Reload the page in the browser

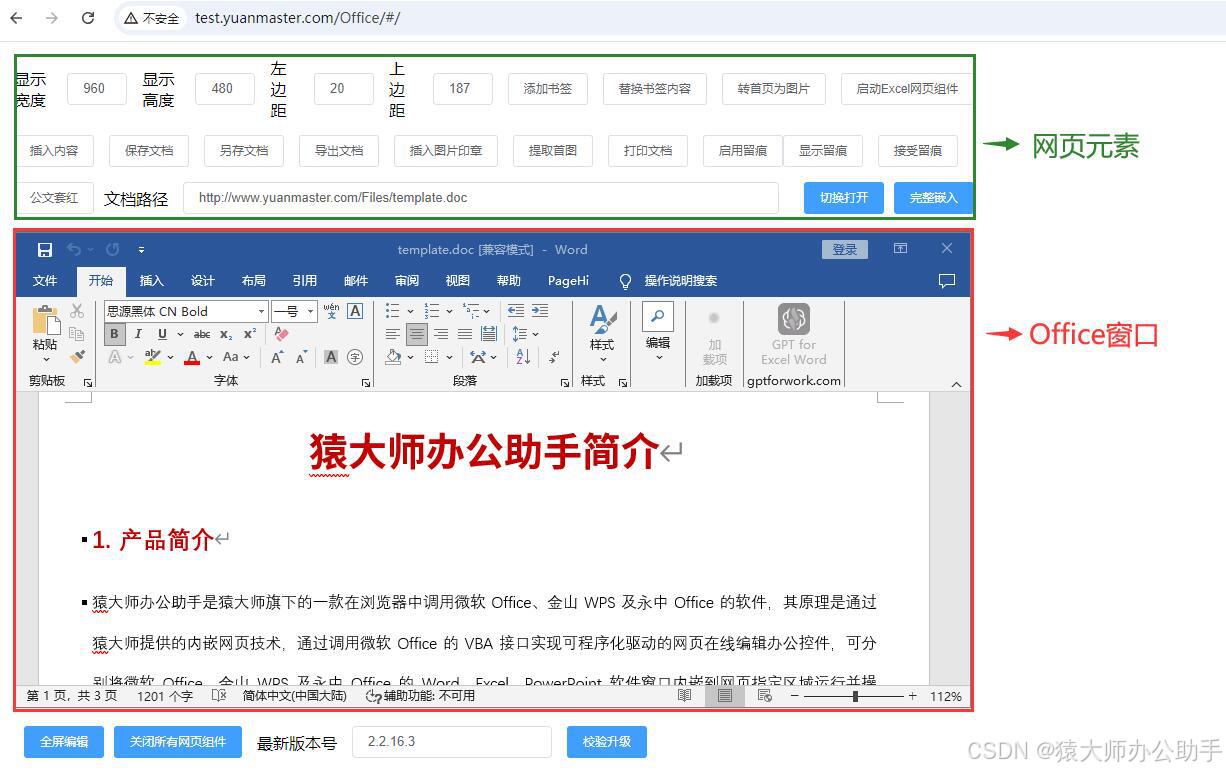coord(88,18)
